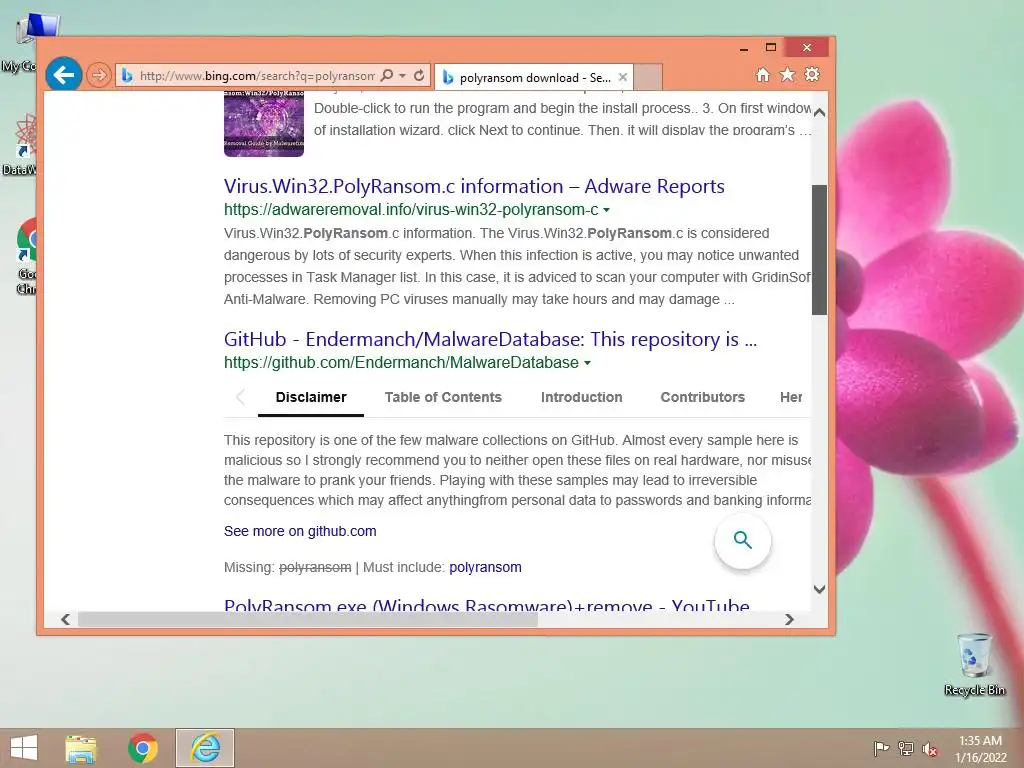Launch Google Chrome from taskbar

pos(142,748)
